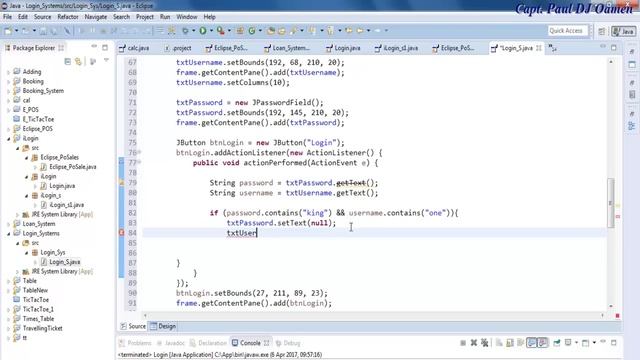Select the TravellingTicket project
This screenshot has width=640, height=360.
point(42,329)
